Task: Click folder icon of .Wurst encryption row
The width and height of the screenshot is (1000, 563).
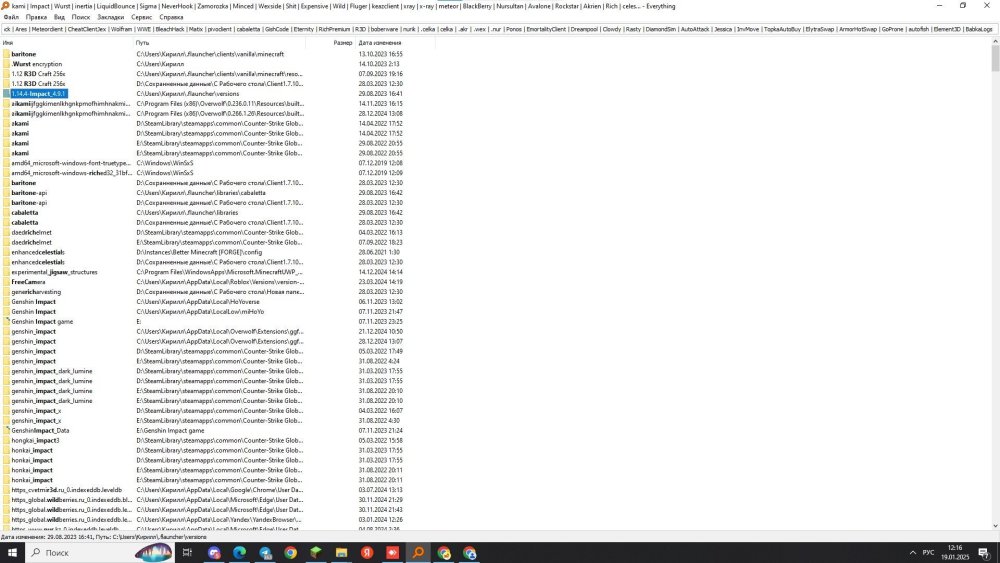Action: (x=6, y=64)
